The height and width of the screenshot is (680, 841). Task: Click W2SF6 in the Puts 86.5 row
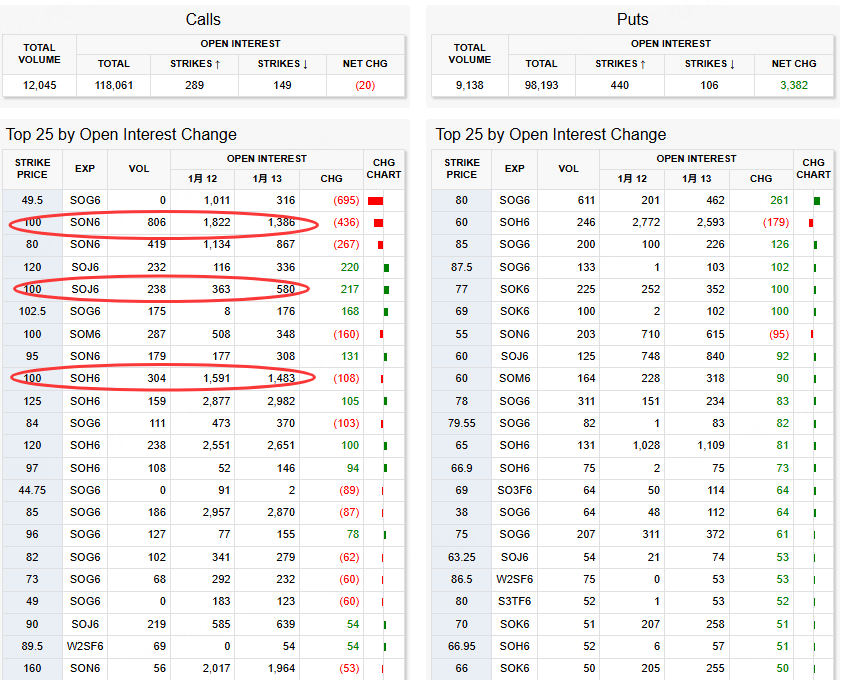(514, 579)
